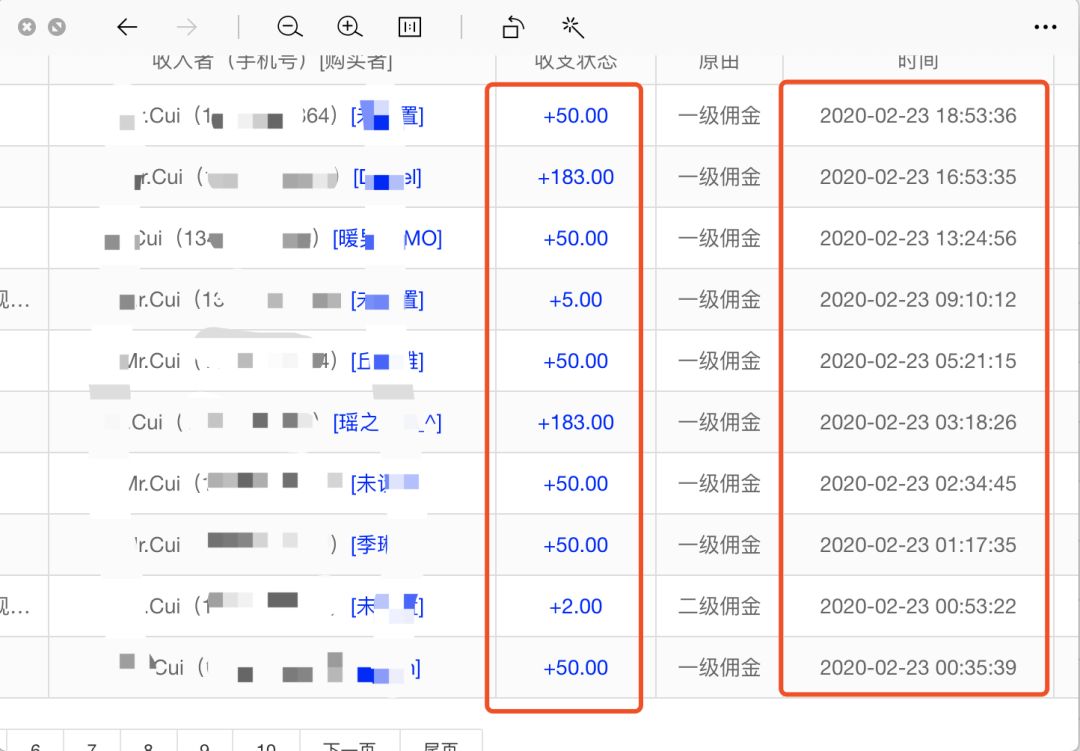This screenshot has height=751, width=1080.
Task: Rotate the image using rotate icon
Action: [x=513, y=27]
